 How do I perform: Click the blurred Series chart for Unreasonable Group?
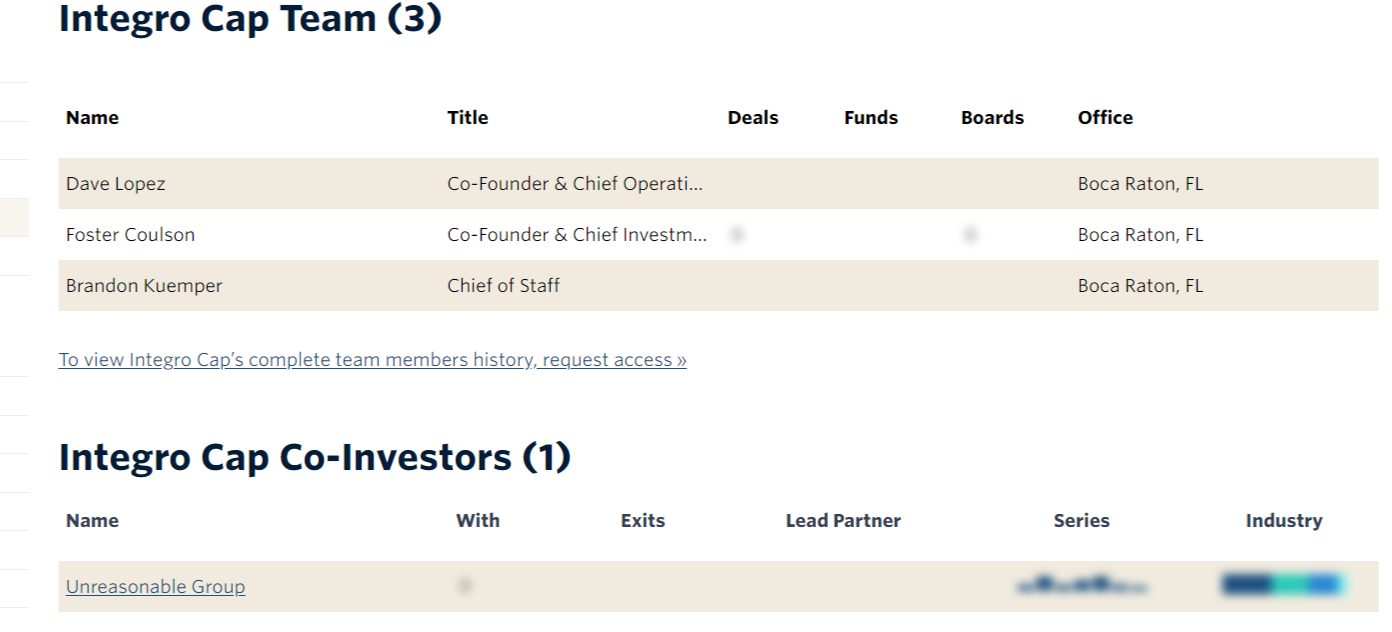[1081, 585]
